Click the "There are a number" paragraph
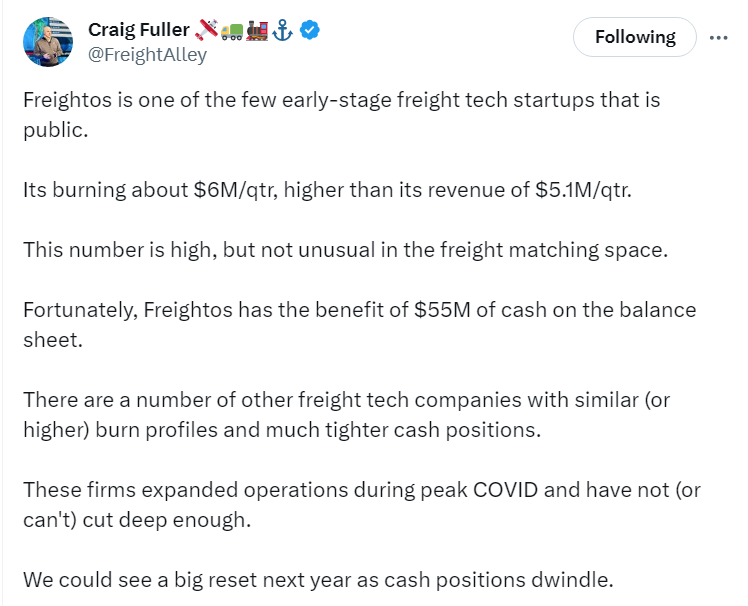Screen dimensions: 748x606 (x=347, y=415)
